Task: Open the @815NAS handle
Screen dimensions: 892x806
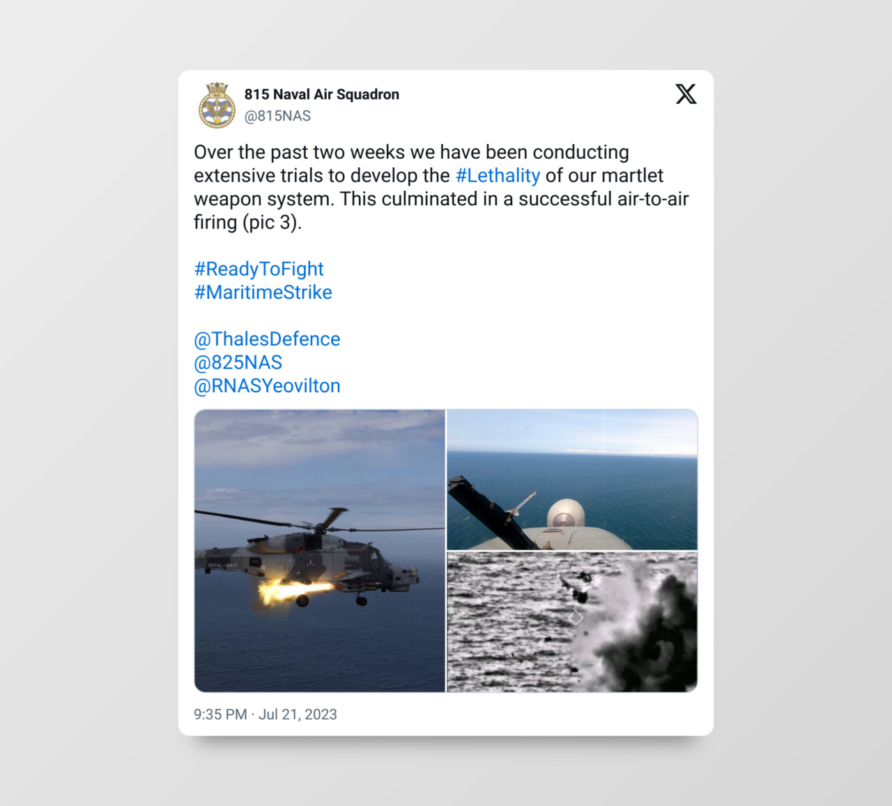Action: point(277,116)
